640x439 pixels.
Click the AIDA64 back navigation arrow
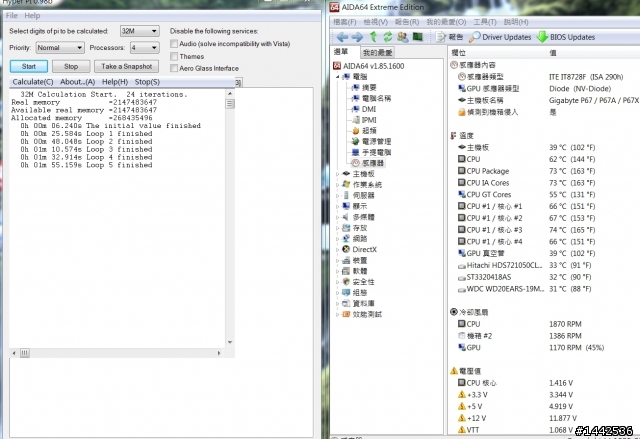click(x=342, y=37)
